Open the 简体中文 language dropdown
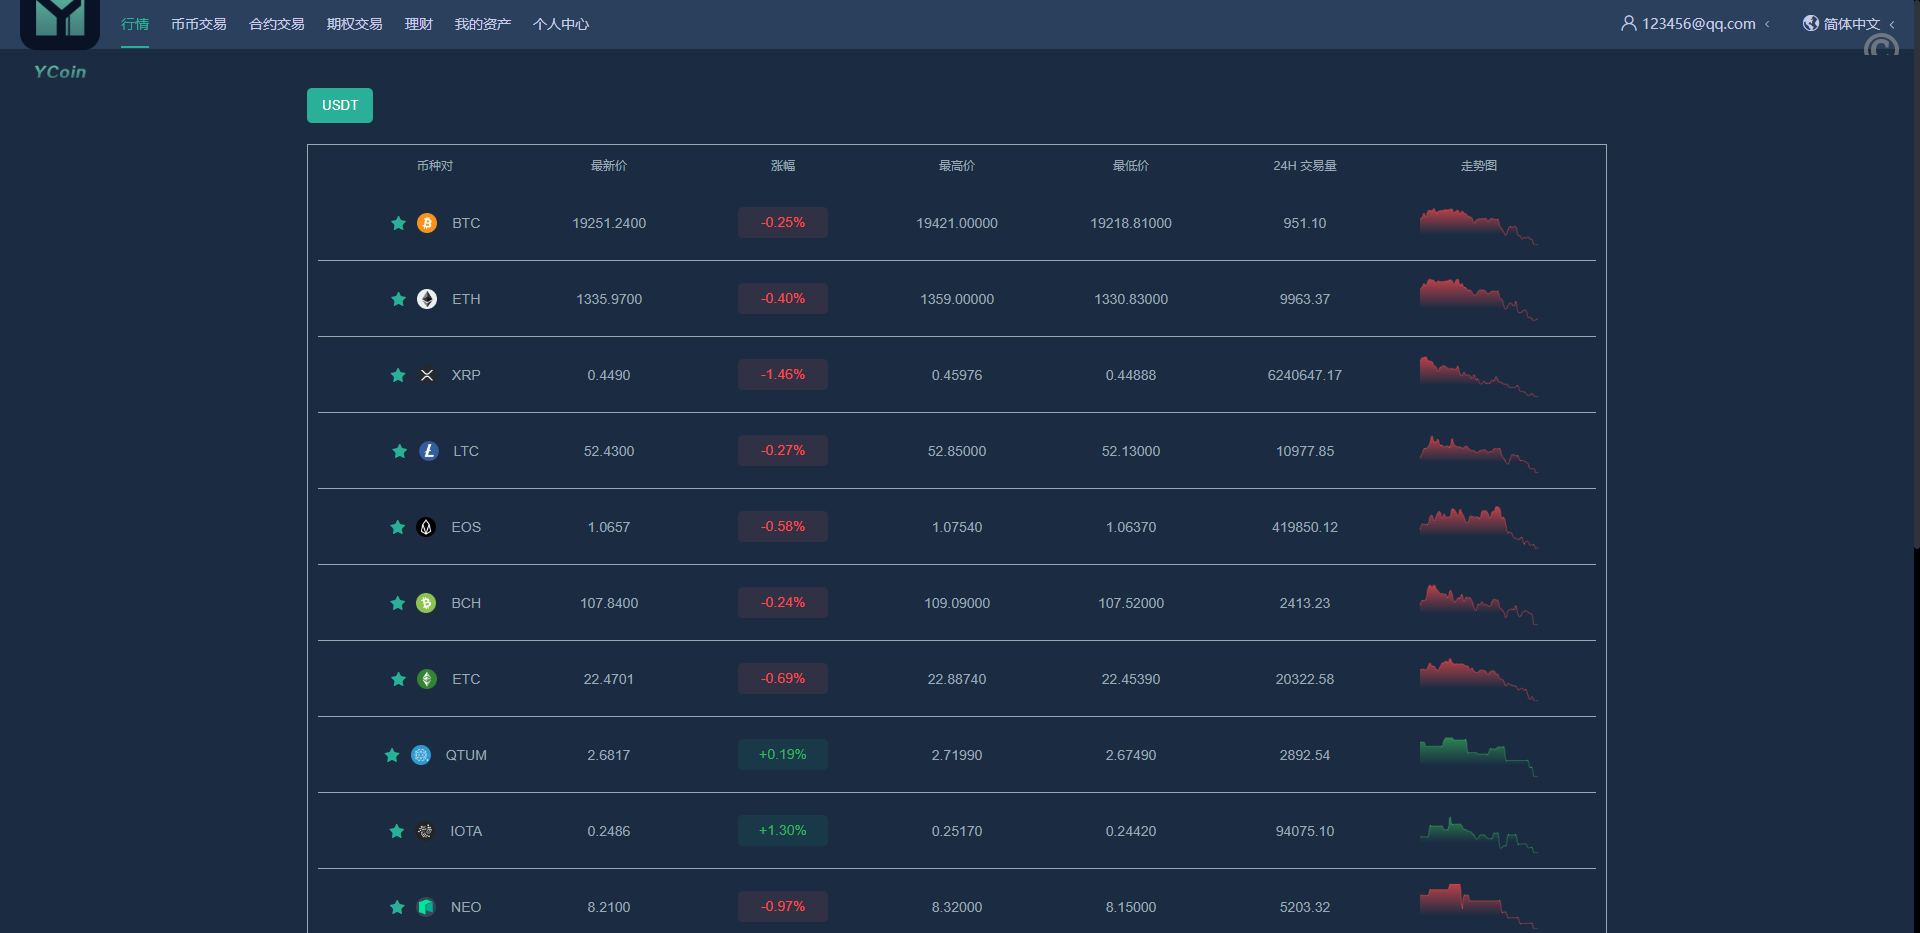Viewport: 1920px width, 933px height. pos(1850,24)
